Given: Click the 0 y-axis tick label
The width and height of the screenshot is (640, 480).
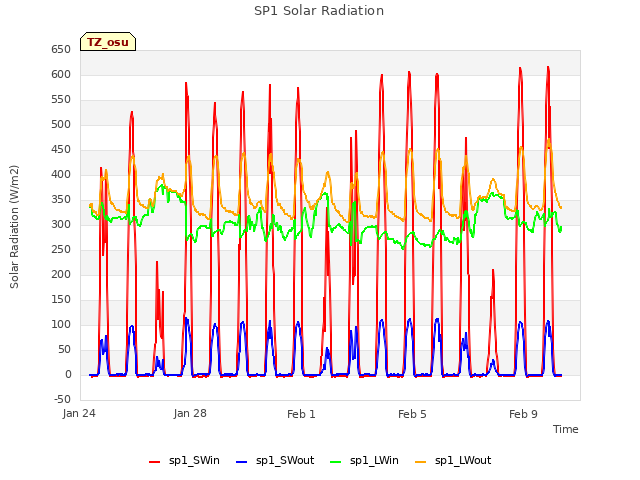Looking at the screenshot, I should 68,374.
